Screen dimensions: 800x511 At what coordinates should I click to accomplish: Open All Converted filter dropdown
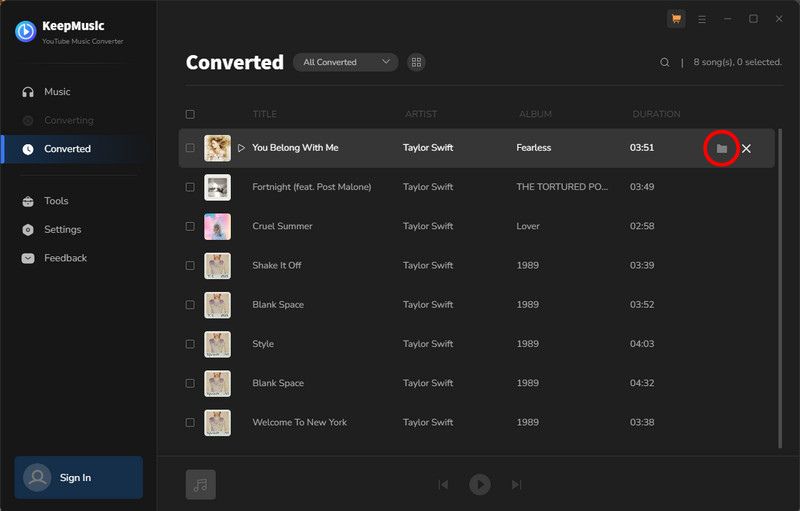pos(345,62)
